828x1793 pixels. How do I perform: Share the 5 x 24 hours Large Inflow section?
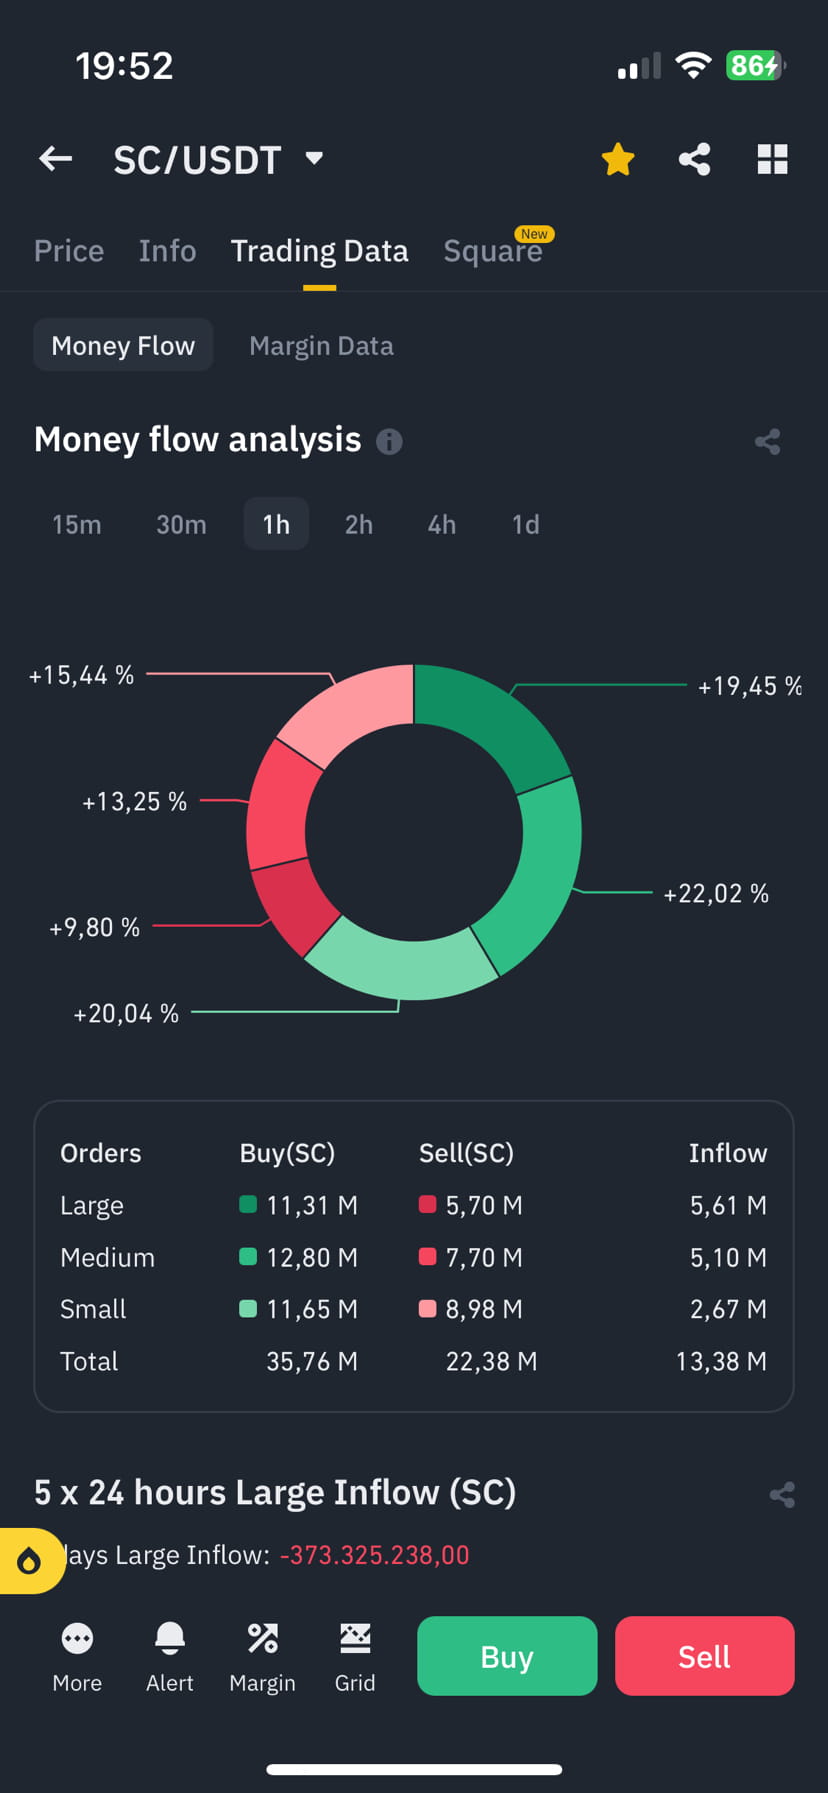[x=782, y=1494]
